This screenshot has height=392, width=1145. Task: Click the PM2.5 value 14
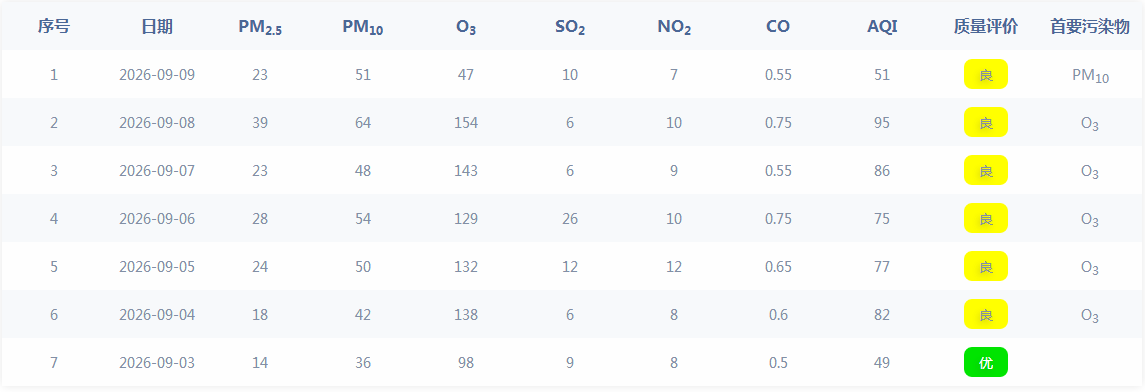pos(260,363)
